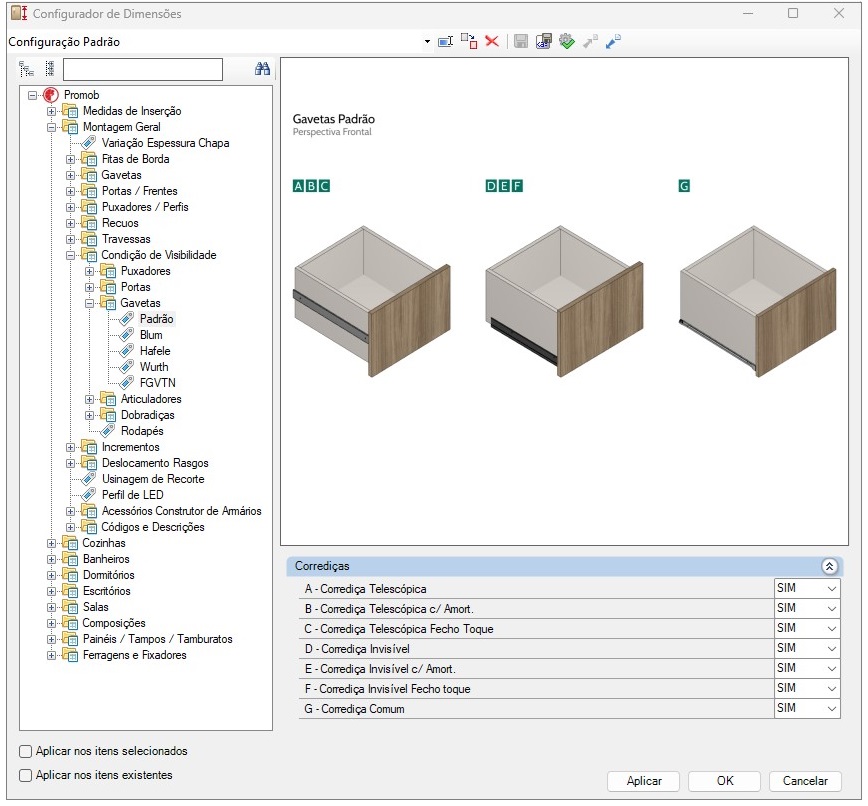Click the tree search text field

click(x=142, y=69)
